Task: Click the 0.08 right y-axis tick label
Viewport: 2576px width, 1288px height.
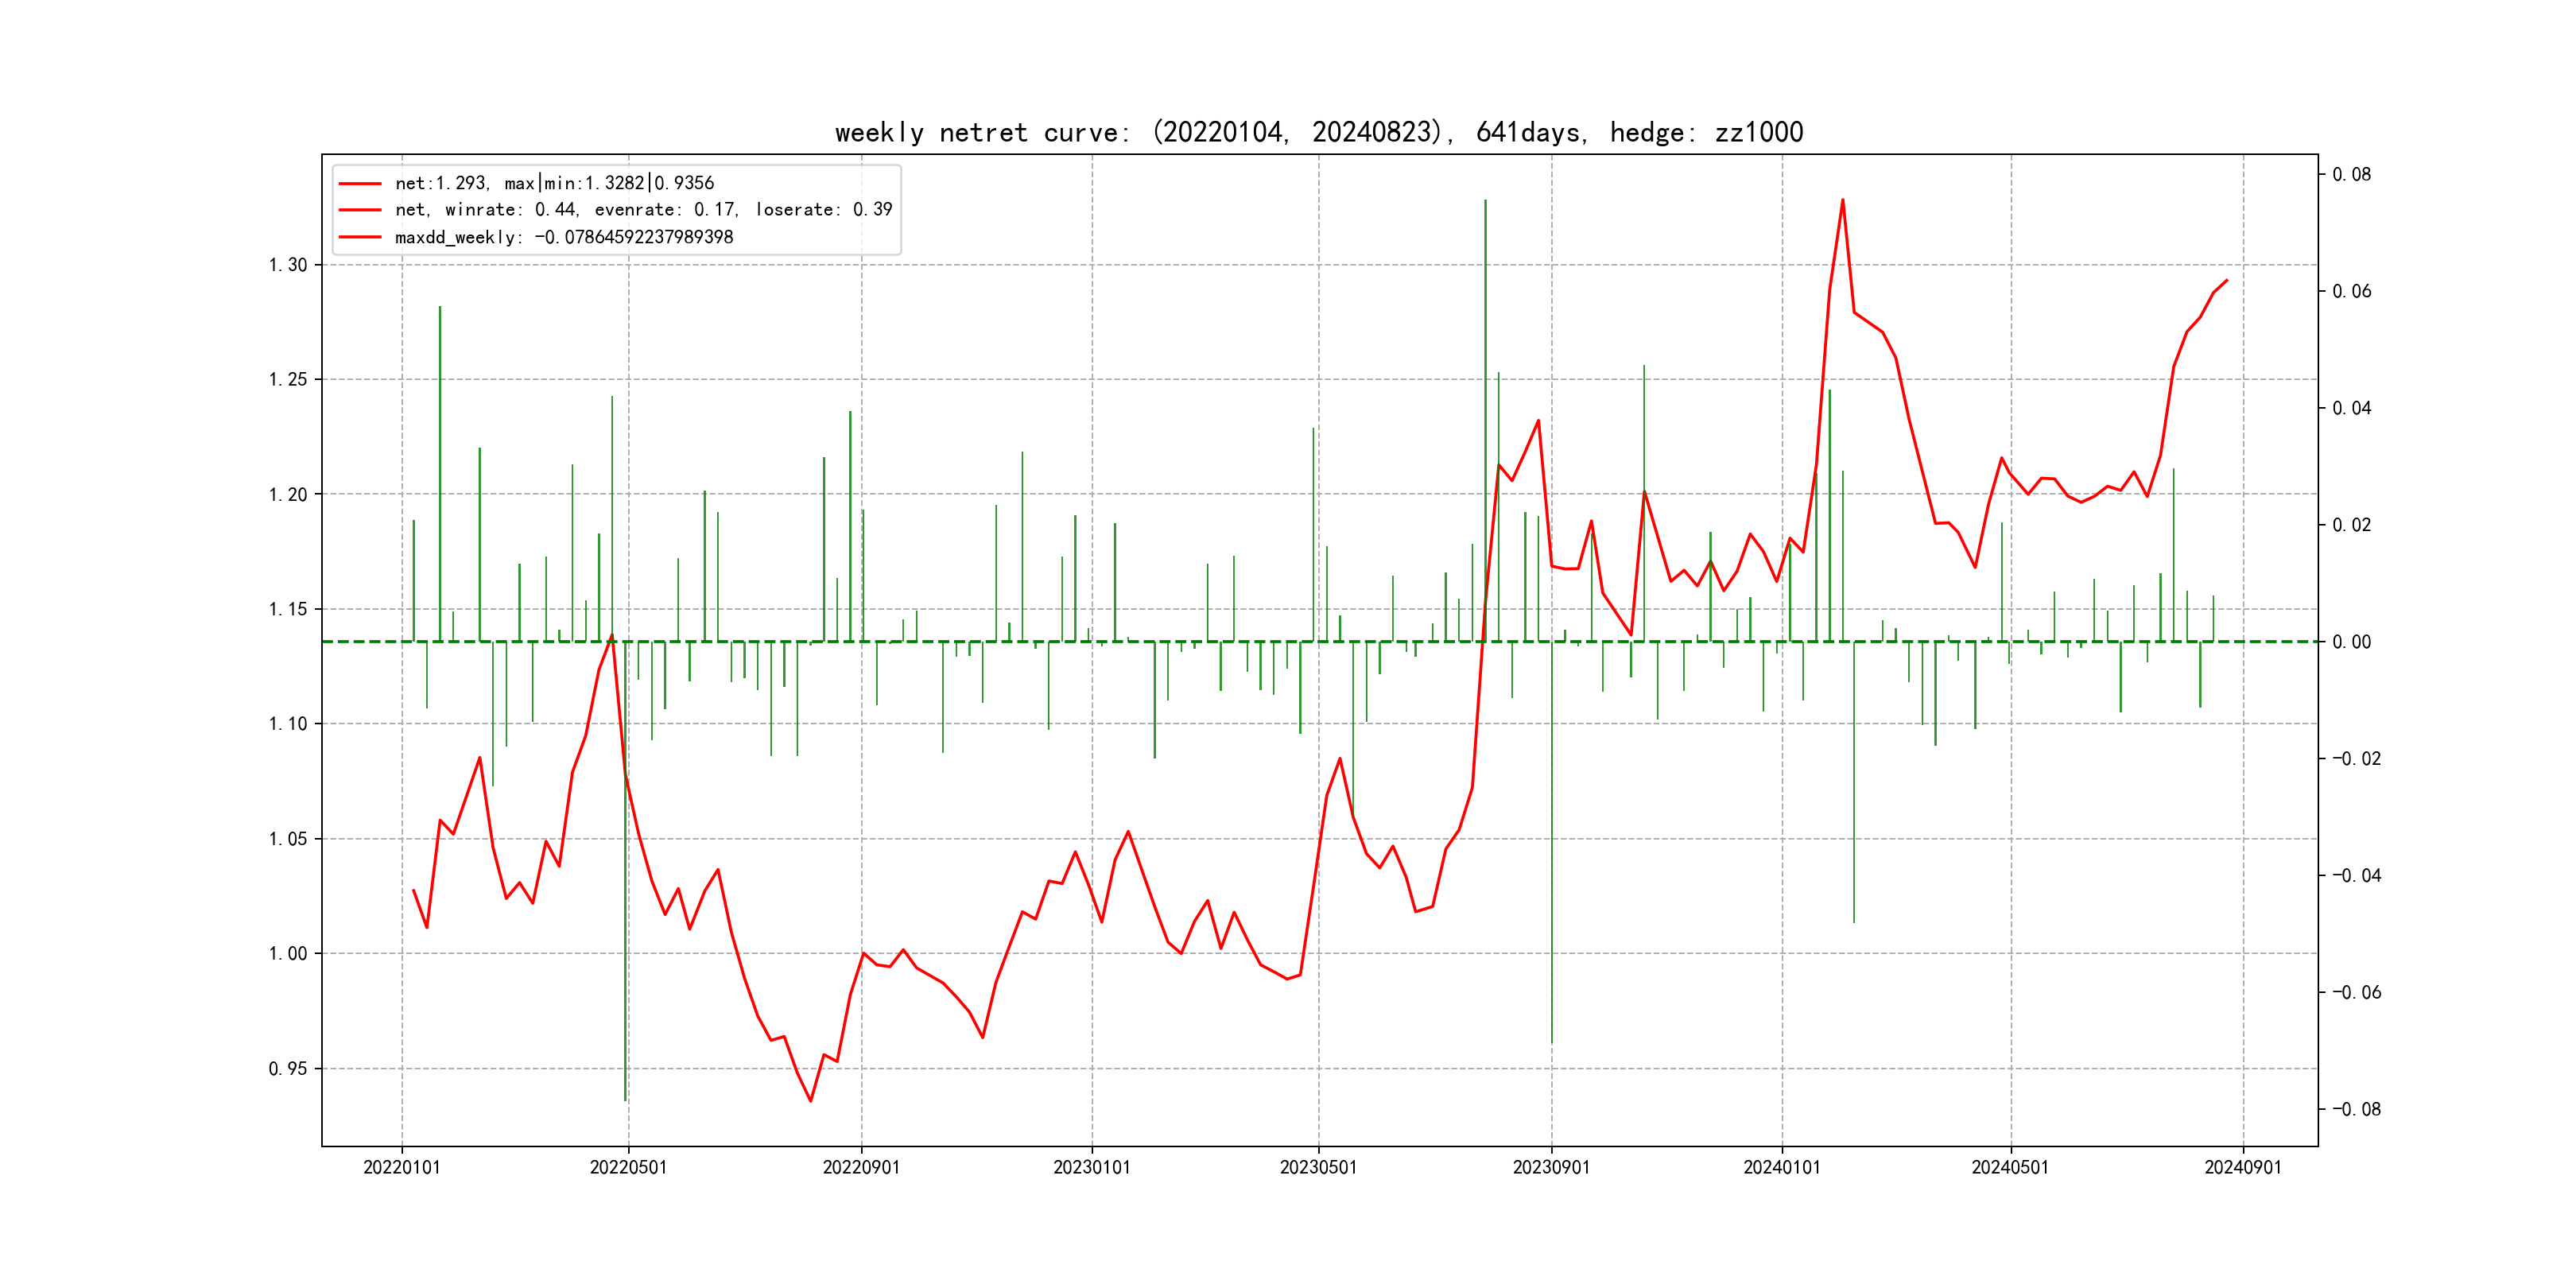Action: click(x=2351, y=174)
